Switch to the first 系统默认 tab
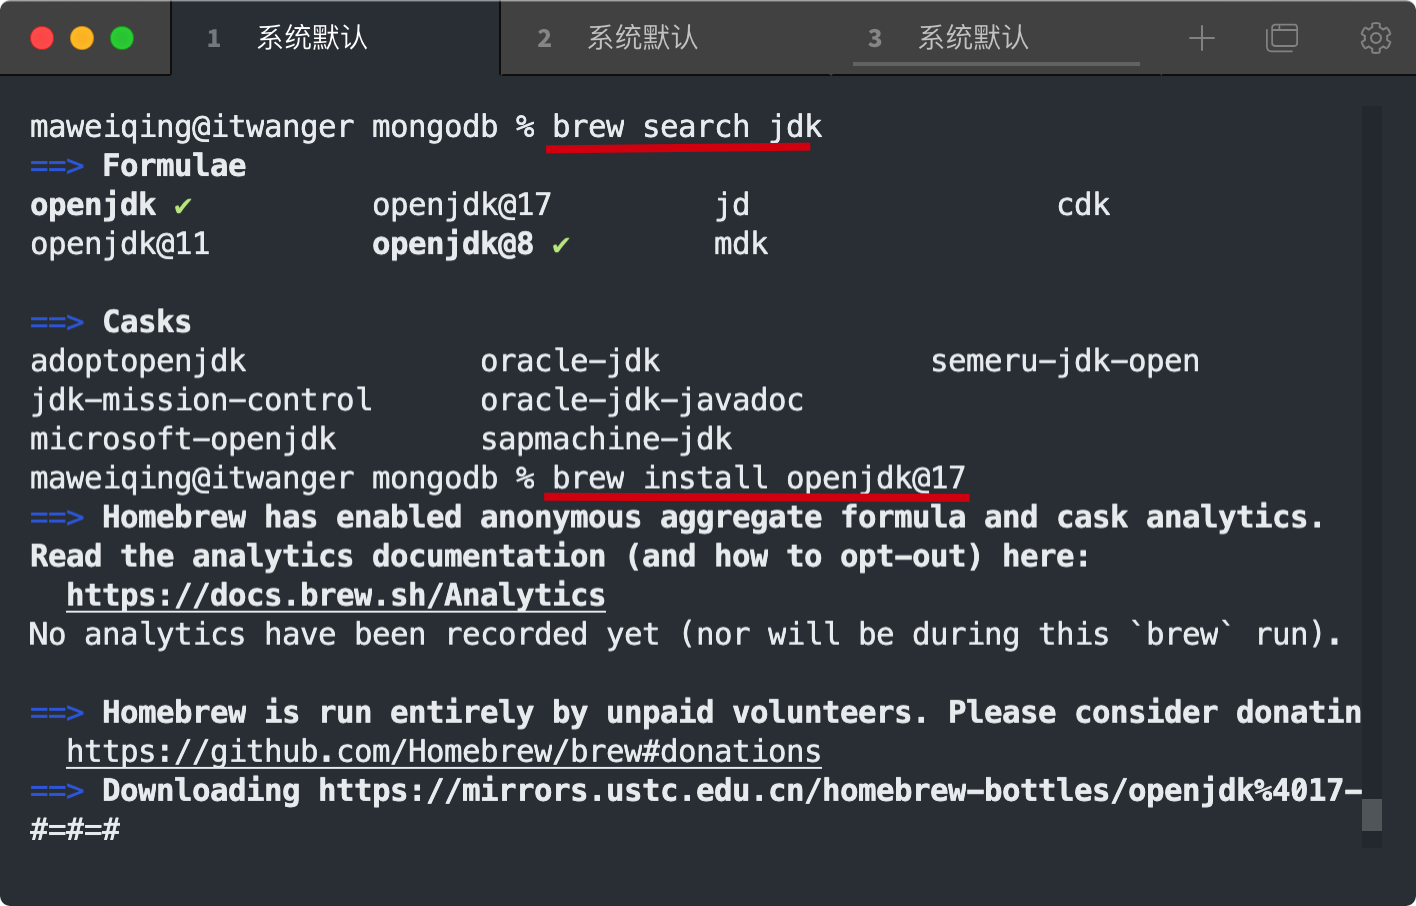1416x906 pixels. [x=312, y=39]
